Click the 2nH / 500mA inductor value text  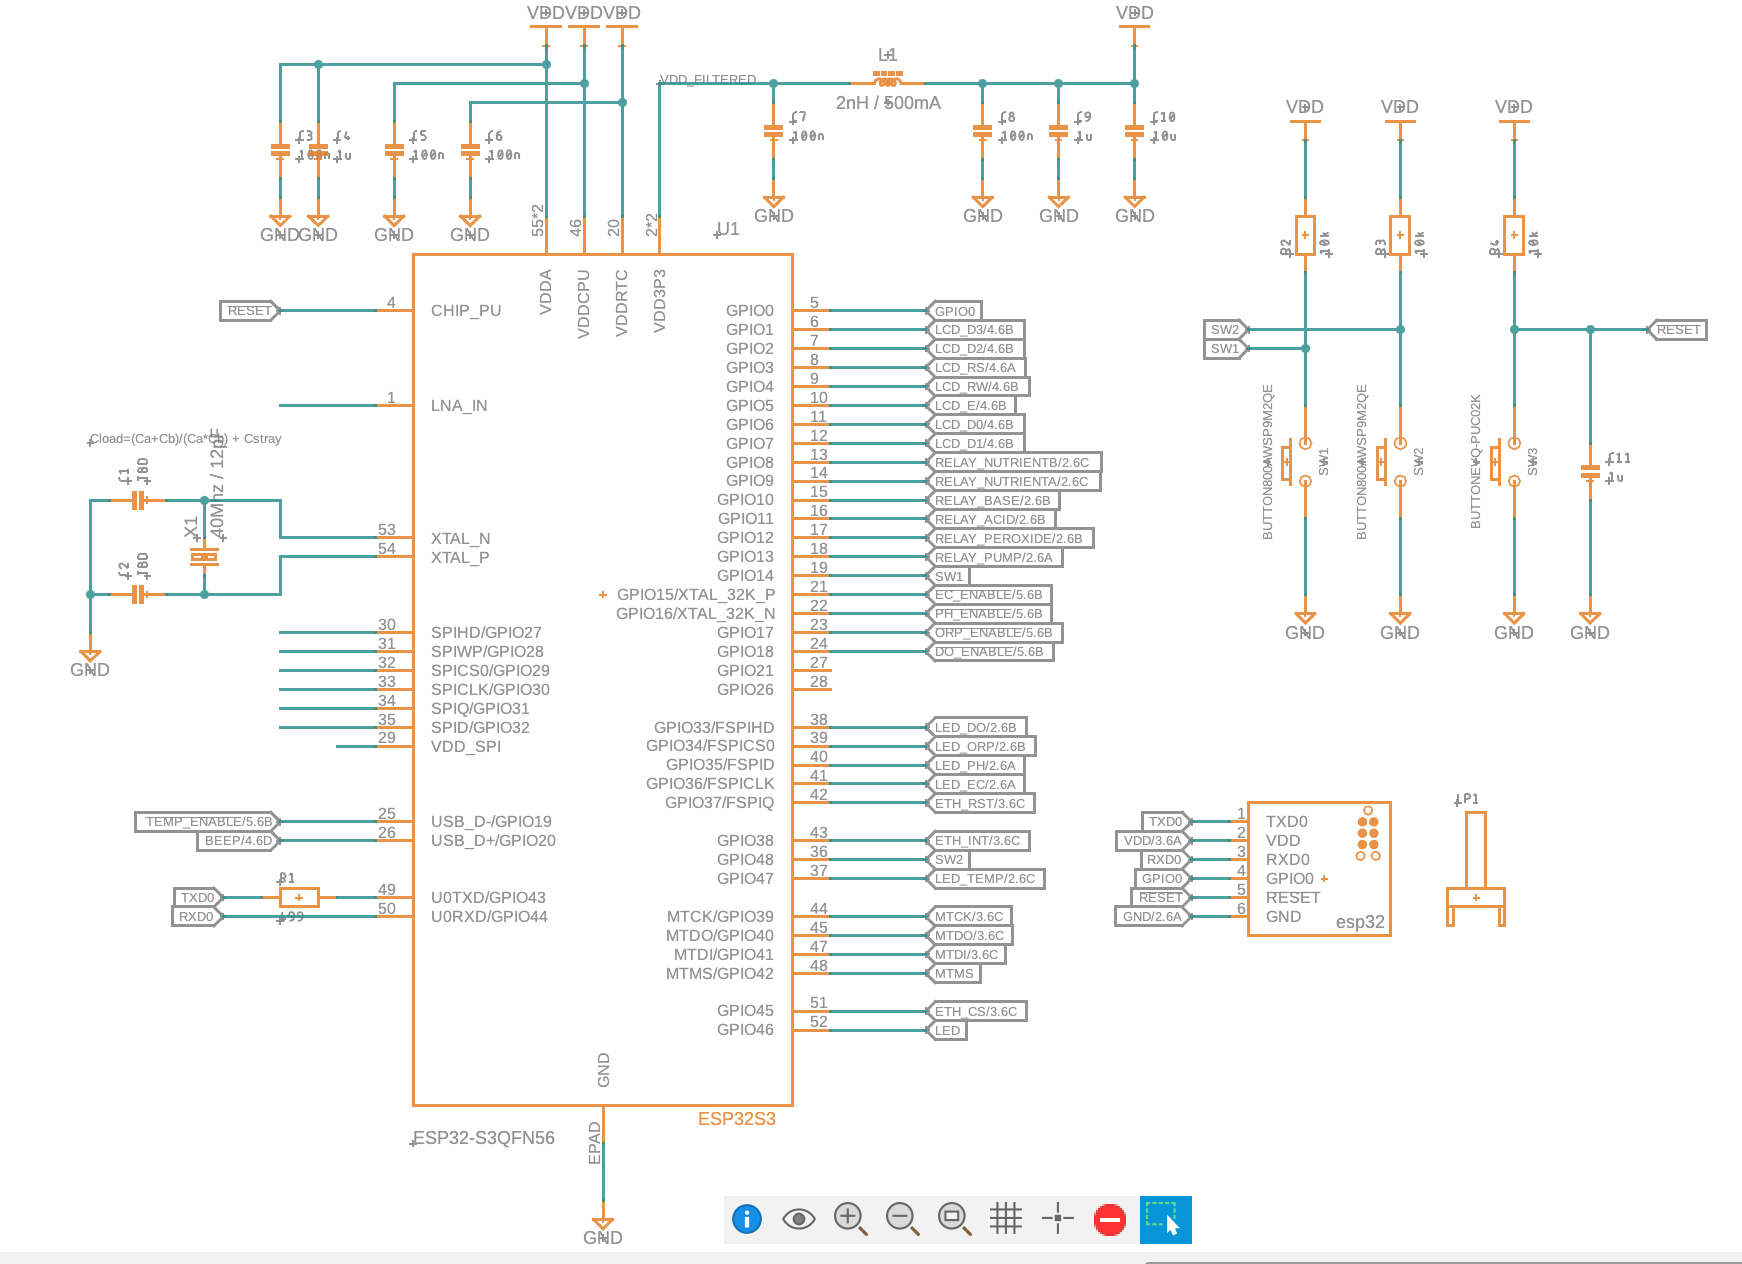(x=888, y=103)
